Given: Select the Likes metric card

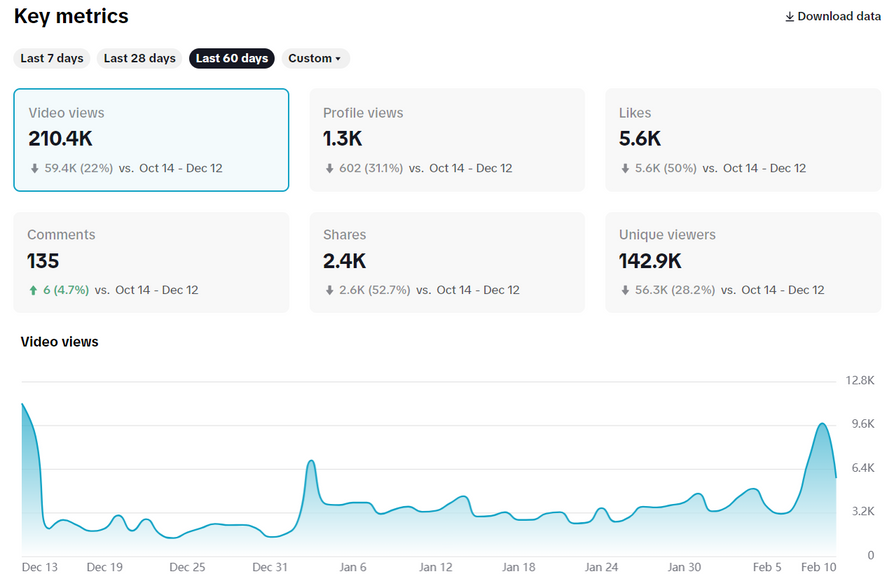Looking at the screenshot, I should click(743, 139).
